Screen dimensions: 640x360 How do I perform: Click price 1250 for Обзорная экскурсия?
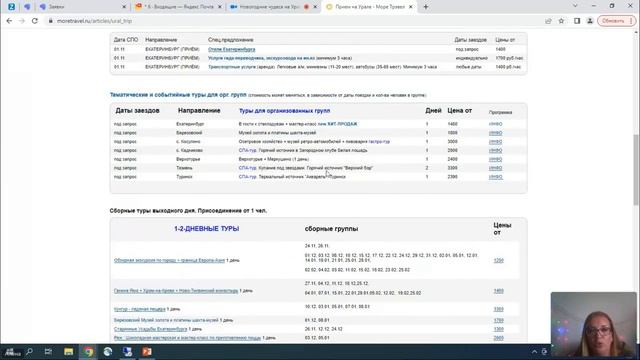(x=498, y=260)
